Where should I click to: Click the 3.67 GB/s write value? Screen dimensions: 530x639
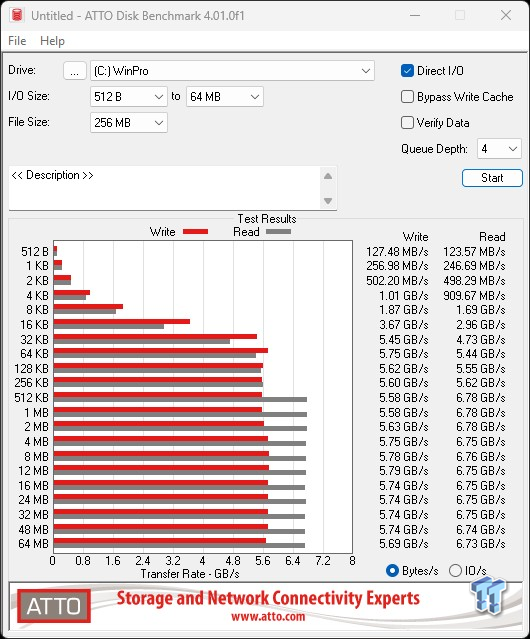coord(404,325)
